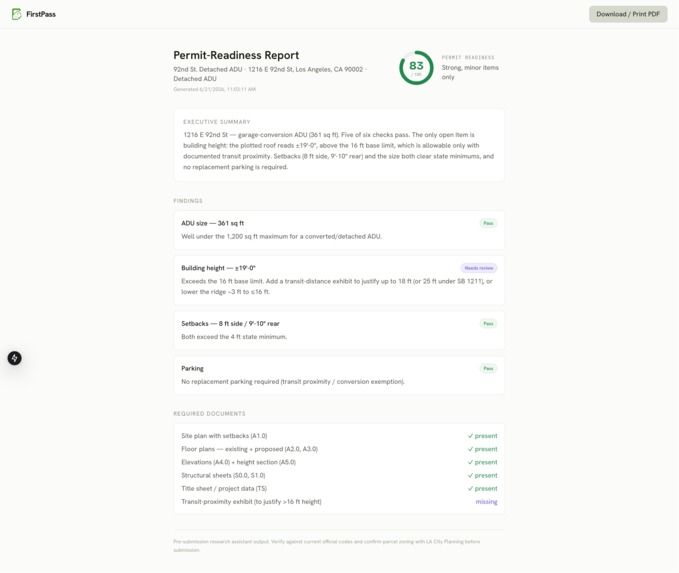Click present checkmark for Site plan row
679x573 pixels.
click(x=482, y=436)
